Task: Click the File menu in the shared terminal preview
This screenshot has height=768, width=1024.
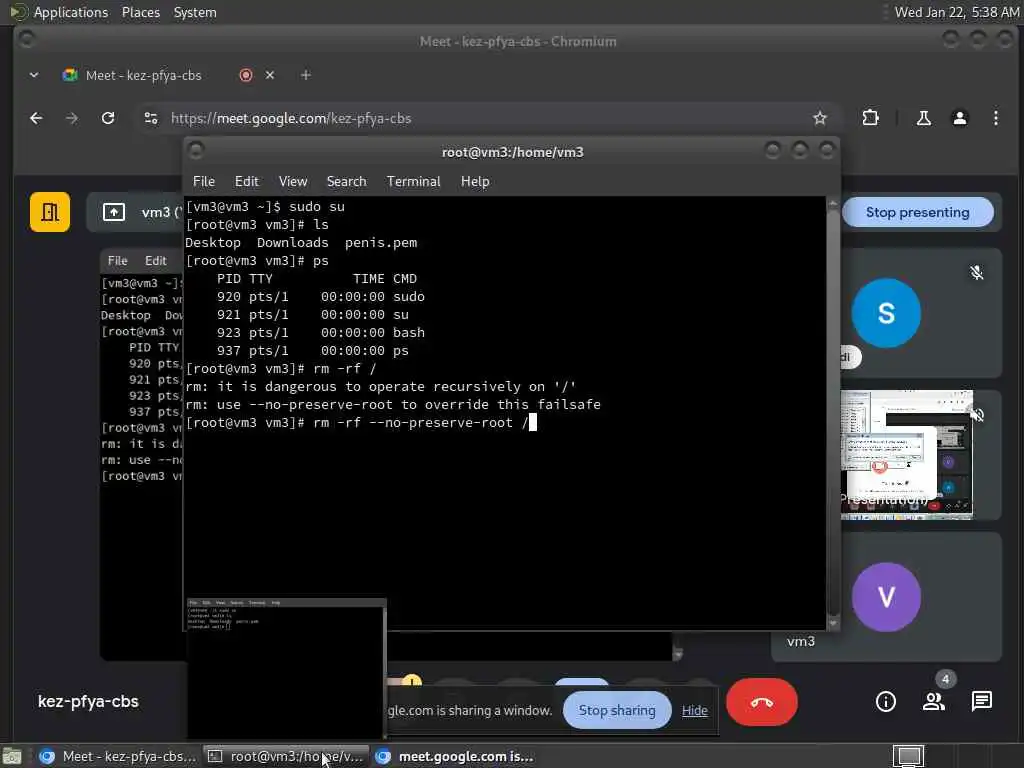Action: tap(118, 261)
